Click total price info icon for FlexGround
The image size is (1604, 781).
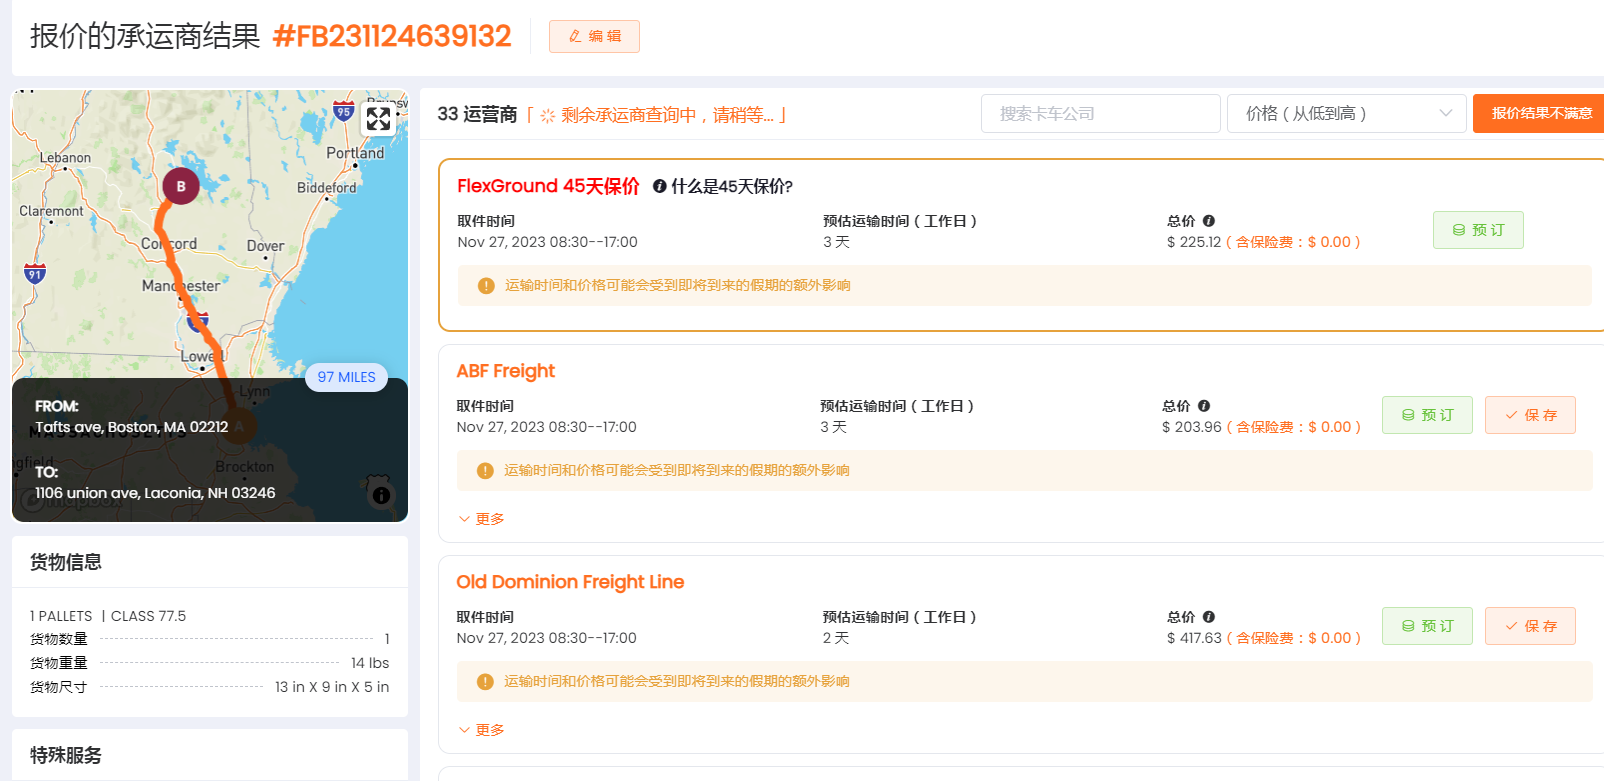(x=1209, y=221)
